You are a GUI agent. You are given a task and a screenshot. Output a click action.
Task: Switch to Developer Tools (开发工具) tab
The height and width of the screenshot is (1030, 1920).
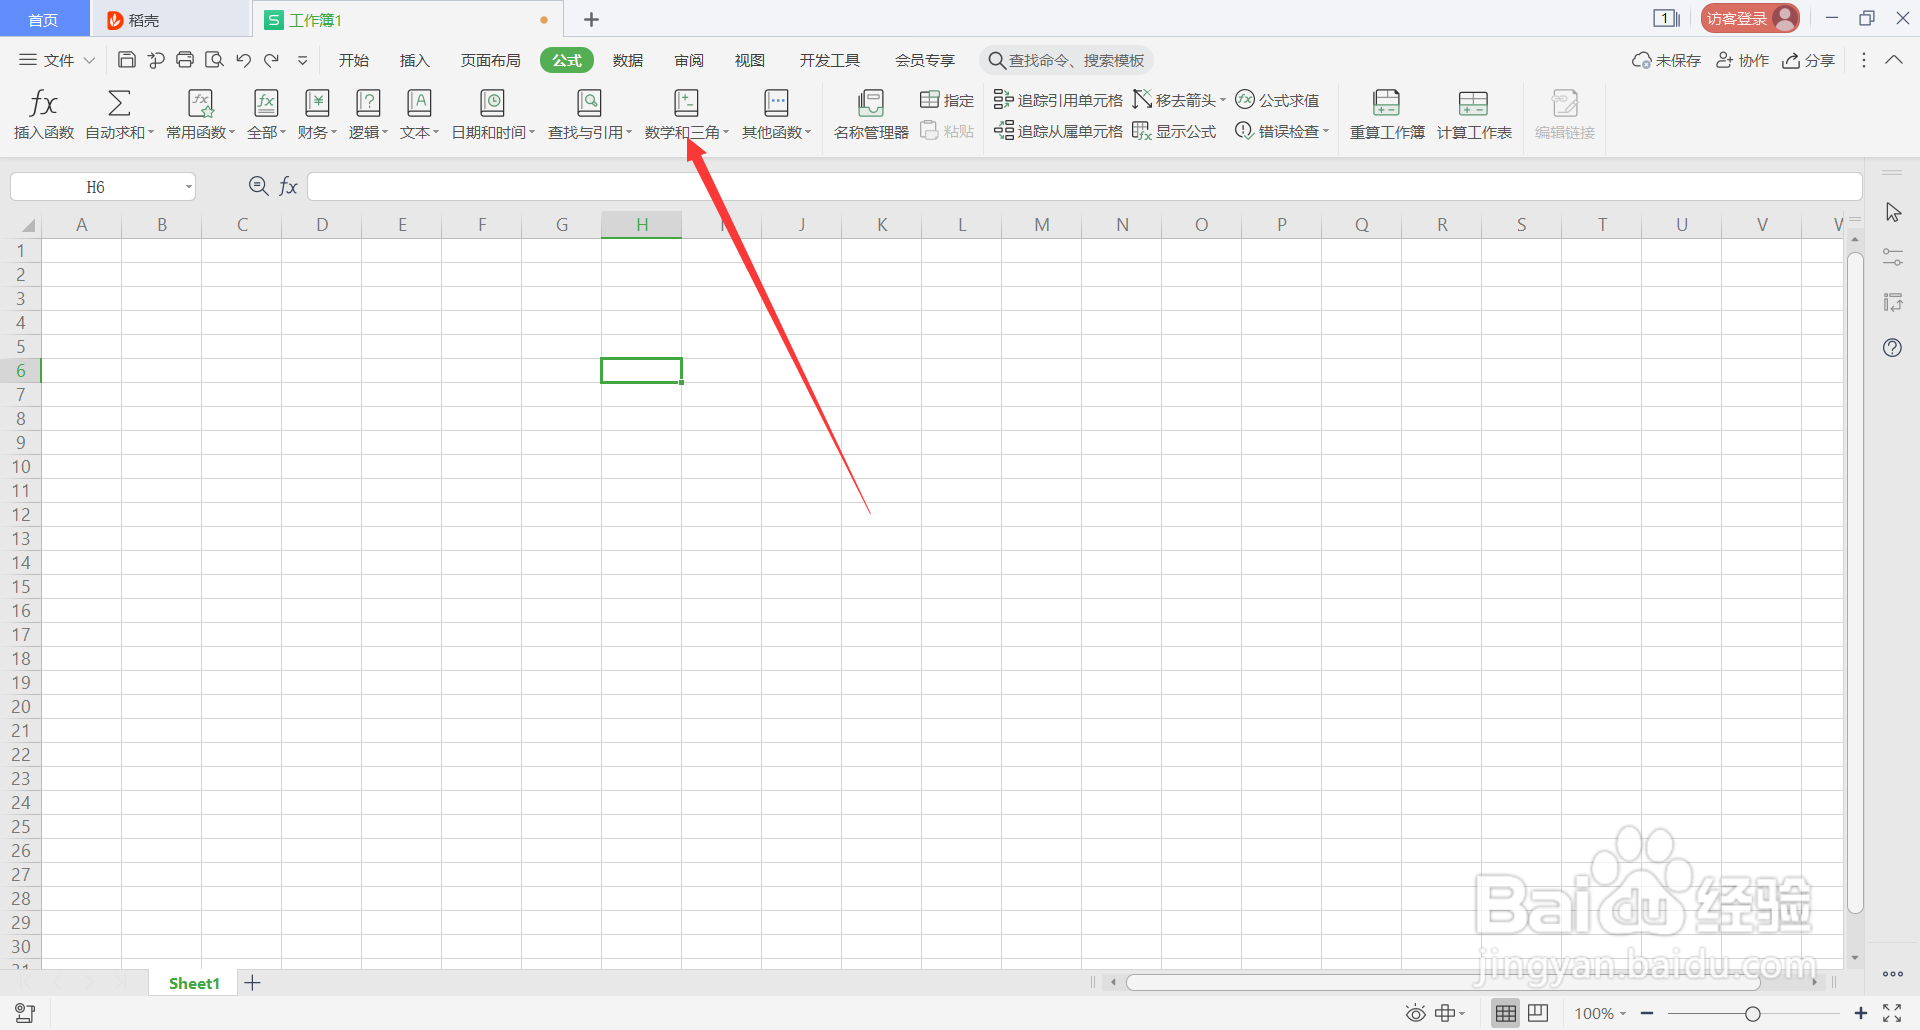pyautogui.click(x=829, y=60)
